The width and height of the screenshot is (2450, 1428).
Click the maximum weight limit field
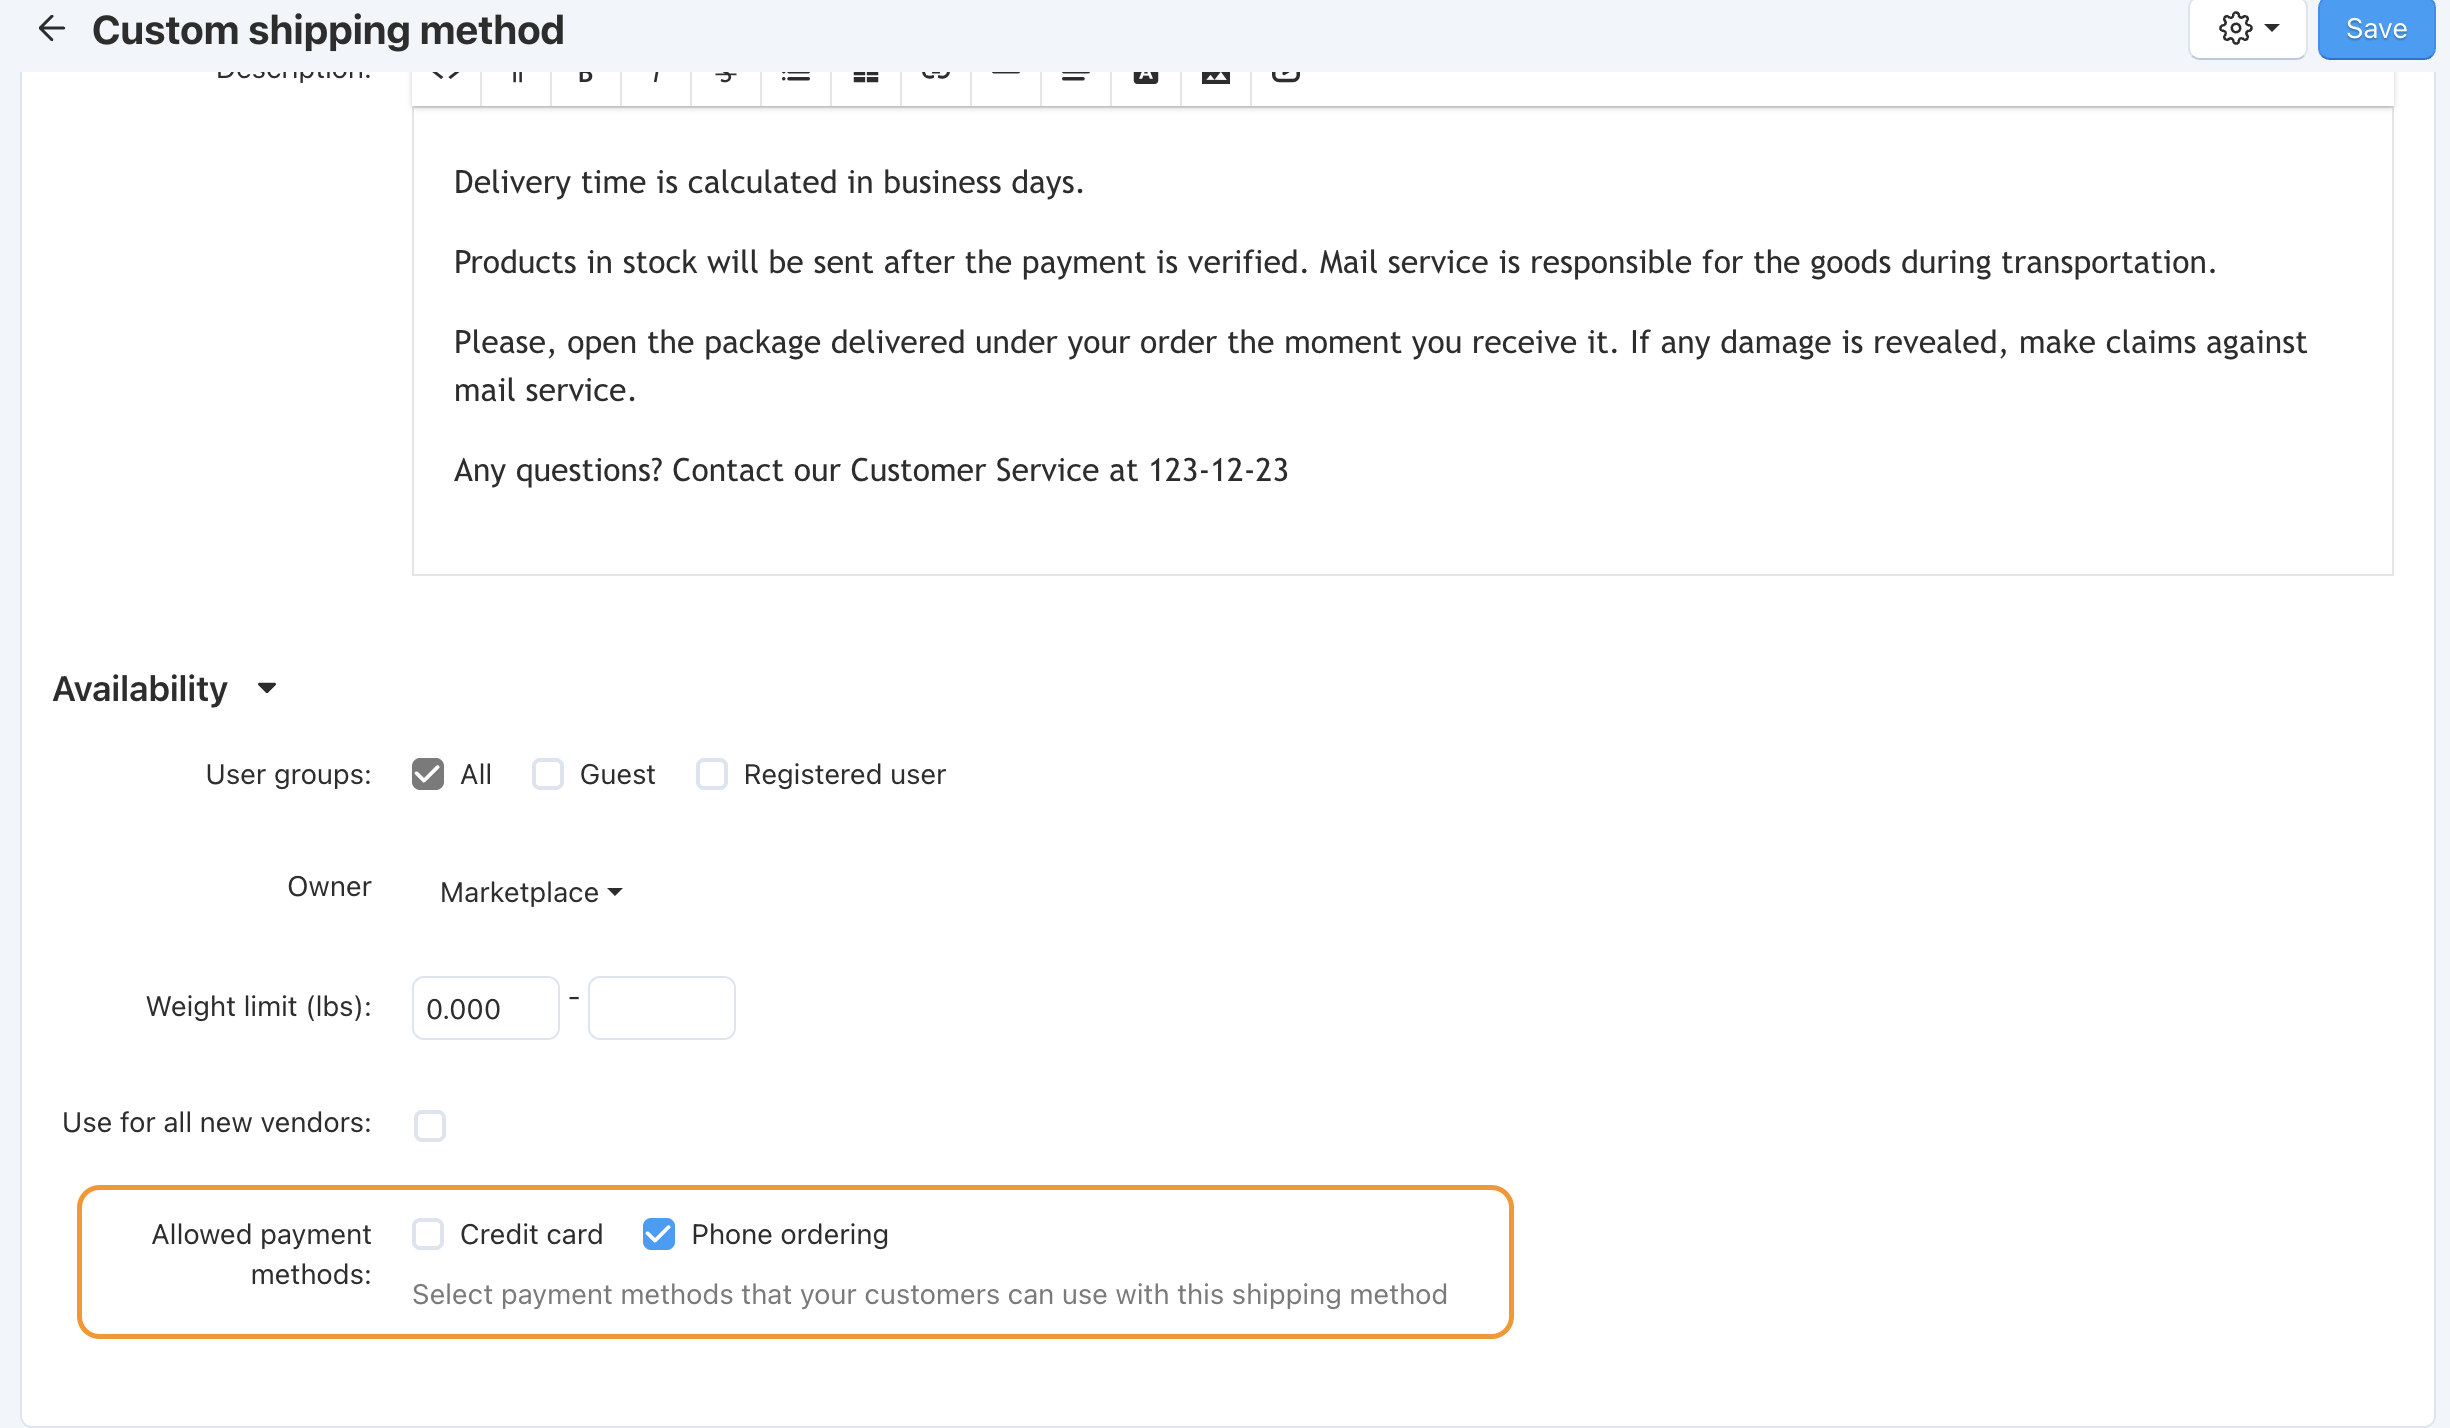[662, 1008]
